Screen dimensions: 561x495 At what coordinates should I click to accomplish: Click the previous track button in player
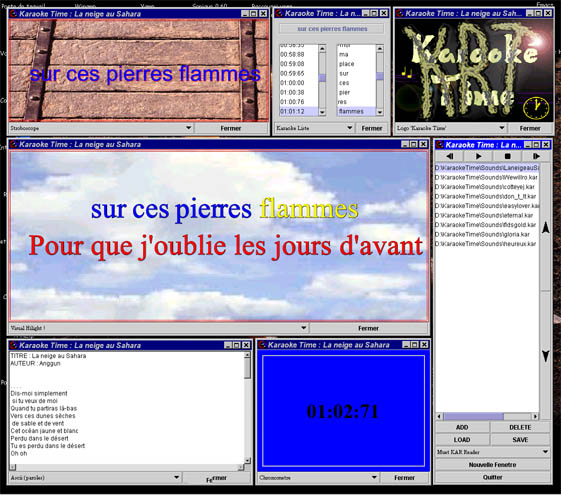coord(449,156)
